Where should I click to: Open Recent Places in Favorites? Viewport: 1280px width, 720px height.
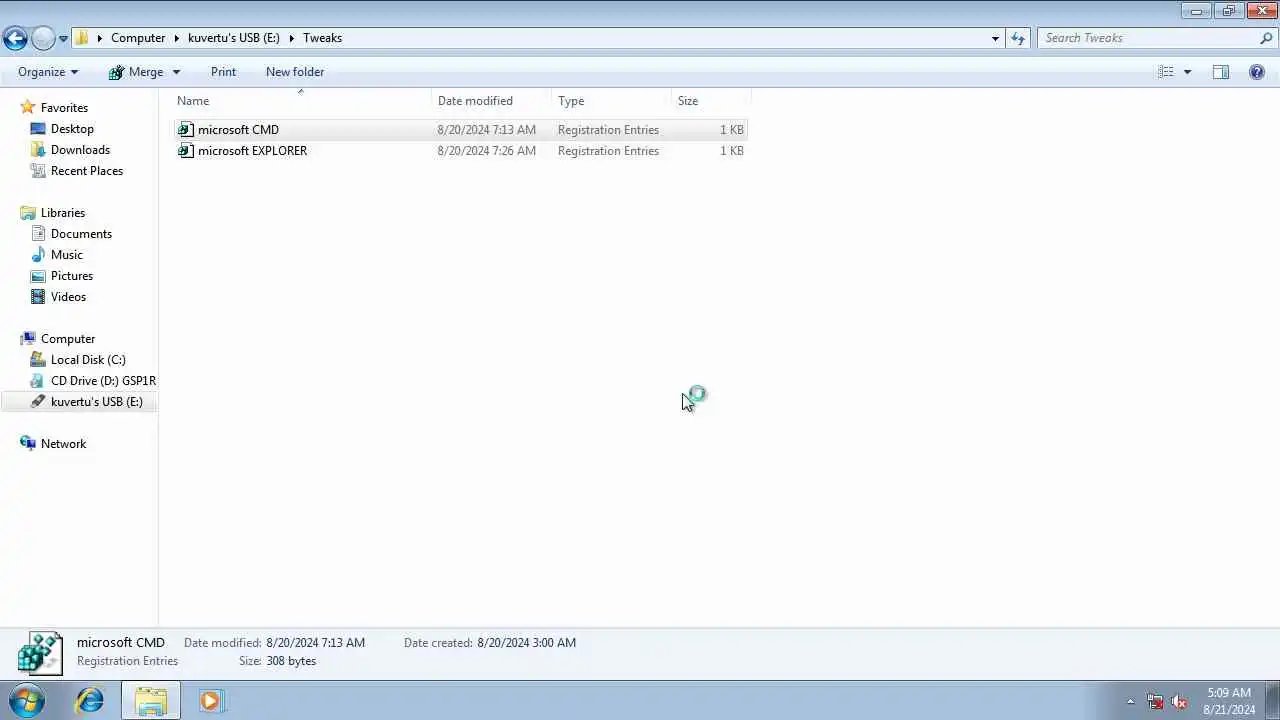(x=87, y=171)
